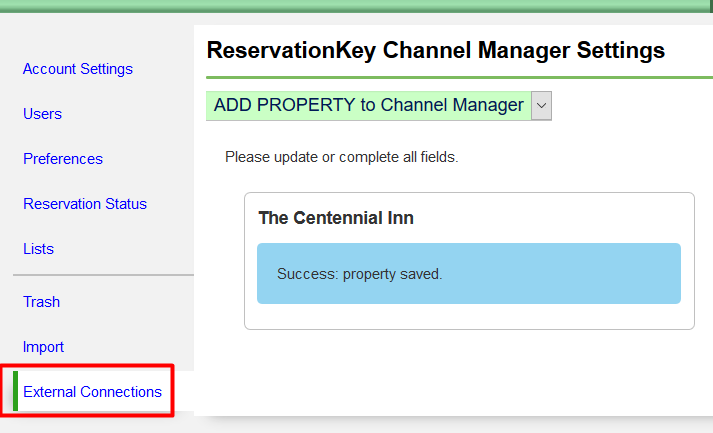713x433 pixels.
Task: Click the green header bar at top
Action: coord(356,5)
